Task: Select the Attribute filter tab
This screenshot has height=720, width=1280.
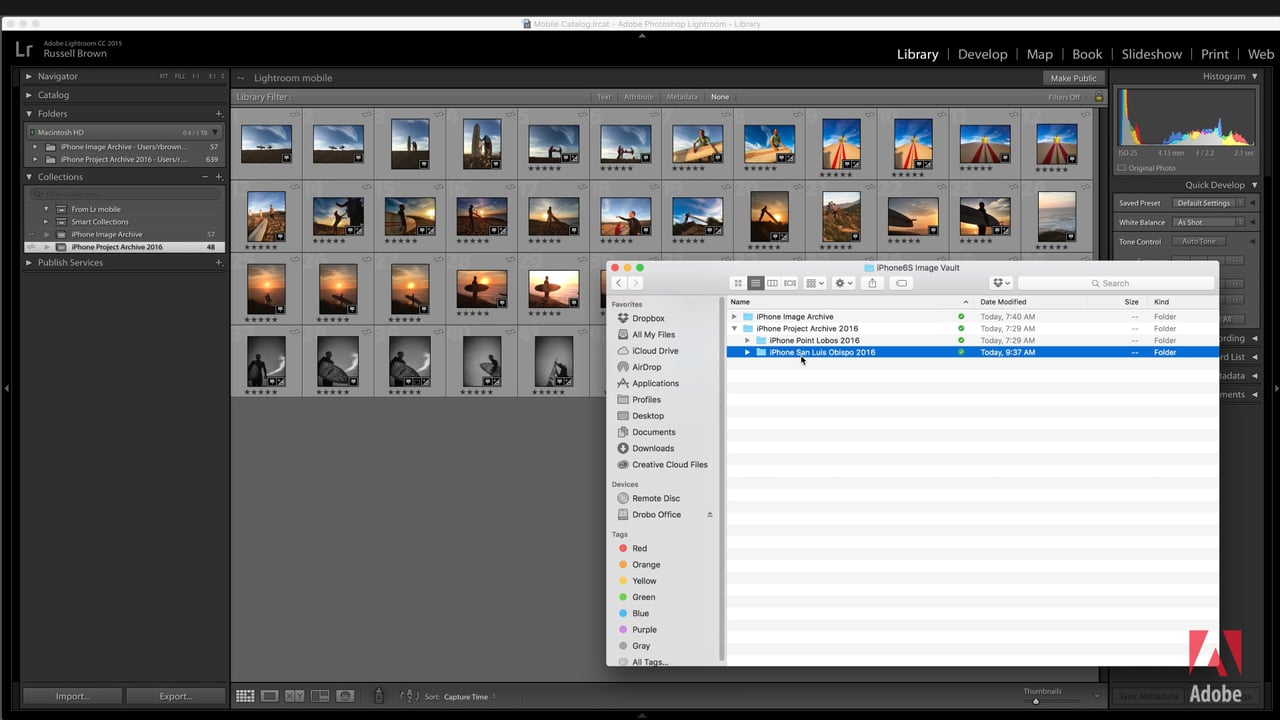Action: tap(638, 97)
